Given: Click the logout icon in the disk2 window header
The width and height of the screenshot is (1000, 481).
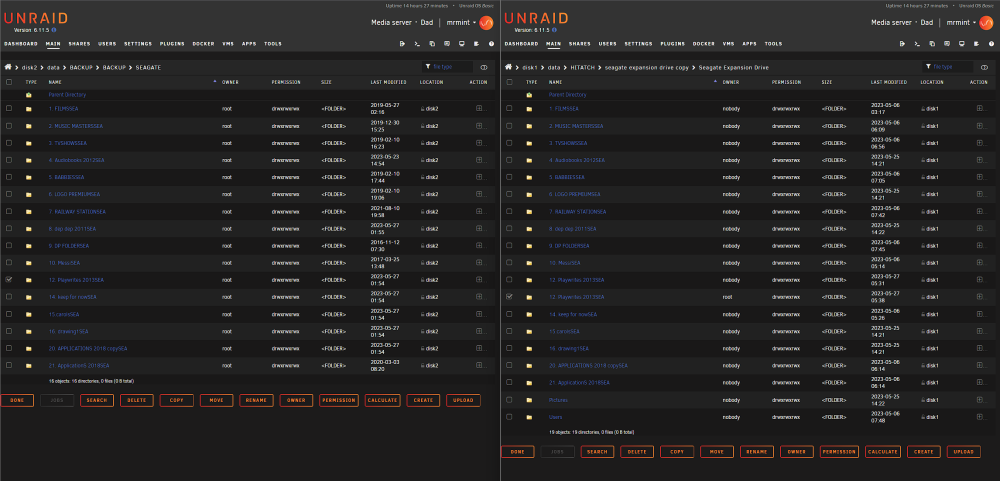Looking at the screenshot, I should [x=402, y=44].
